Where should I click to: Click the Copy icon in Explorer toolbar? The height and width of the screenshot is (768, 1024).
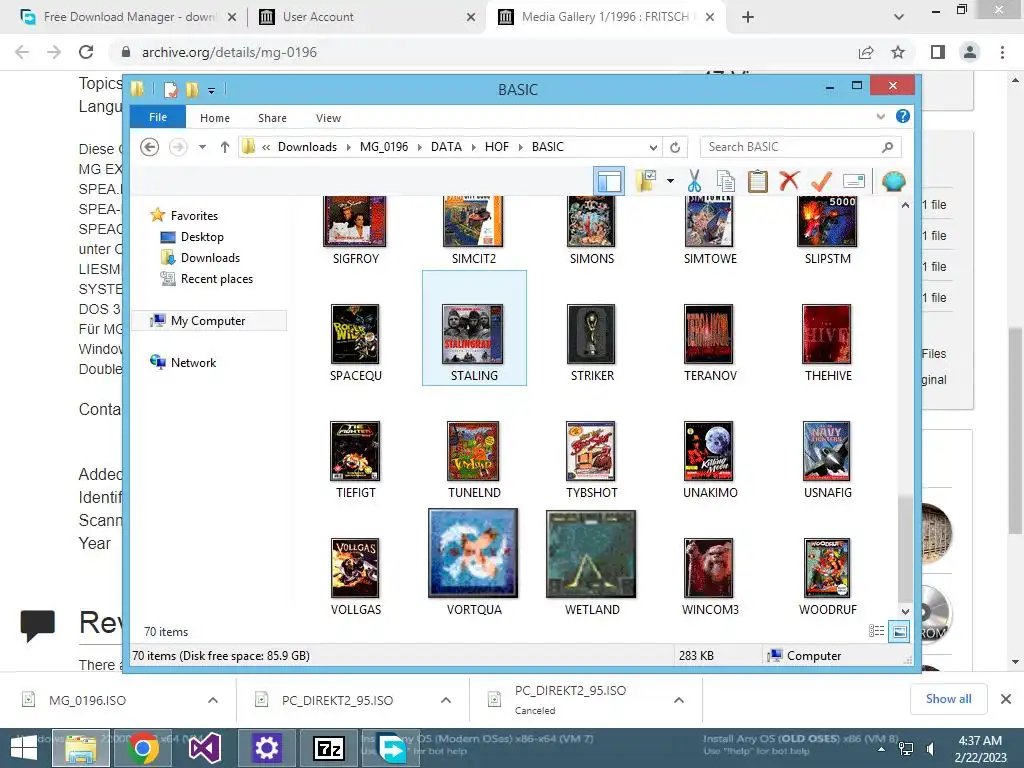point(725,181)
